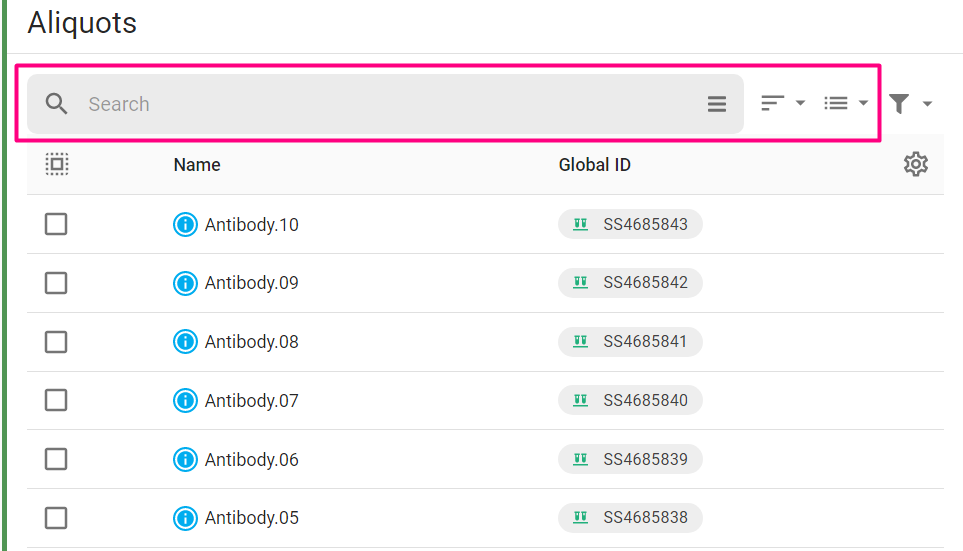Viewport: 963px width, 551px height.
Task: Open the filter funnel dropdown
Action: point(910,104)
